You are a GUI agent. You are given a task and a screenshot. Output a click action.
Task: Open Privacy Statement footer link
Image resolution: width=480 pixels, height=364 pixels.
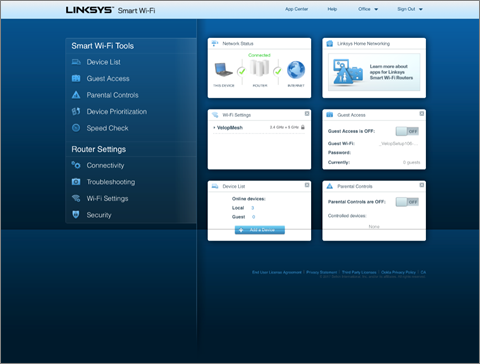coord(321,272)
